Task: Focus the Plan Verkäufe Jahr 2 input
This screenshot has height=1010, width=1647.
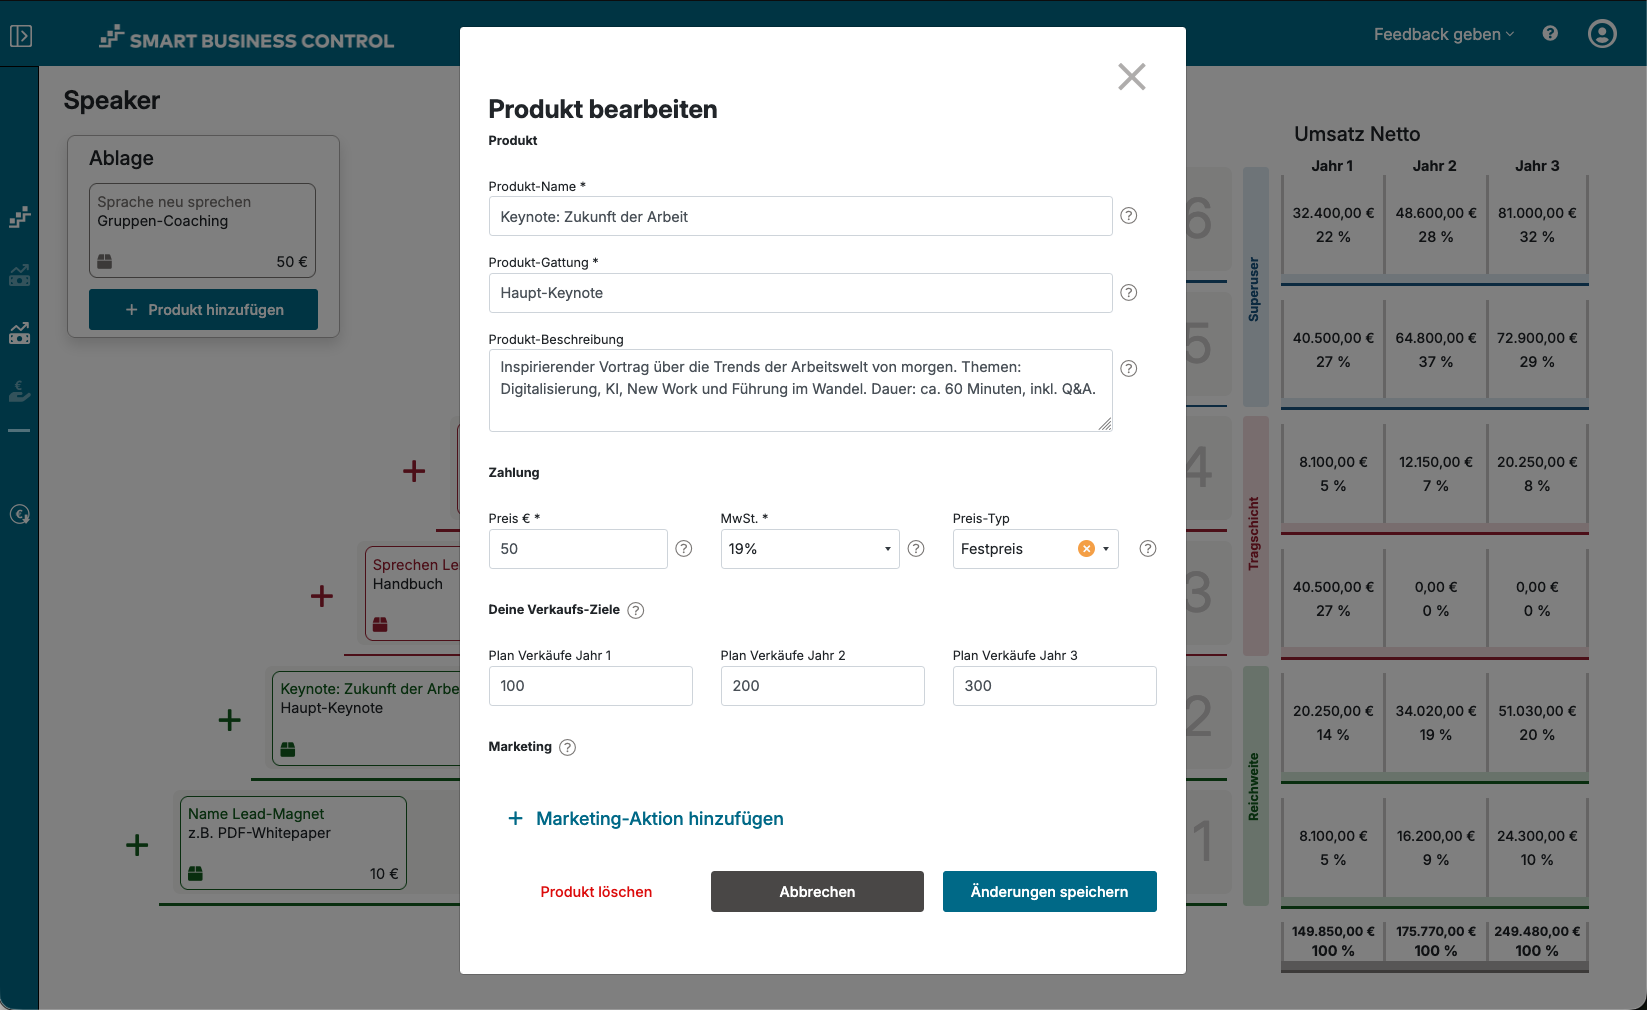Action: click(x=822, y=685)
